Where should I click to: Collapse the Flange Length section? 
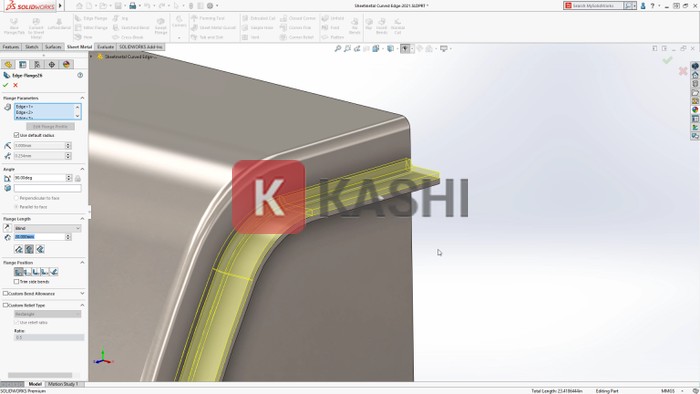coord(82,219)
